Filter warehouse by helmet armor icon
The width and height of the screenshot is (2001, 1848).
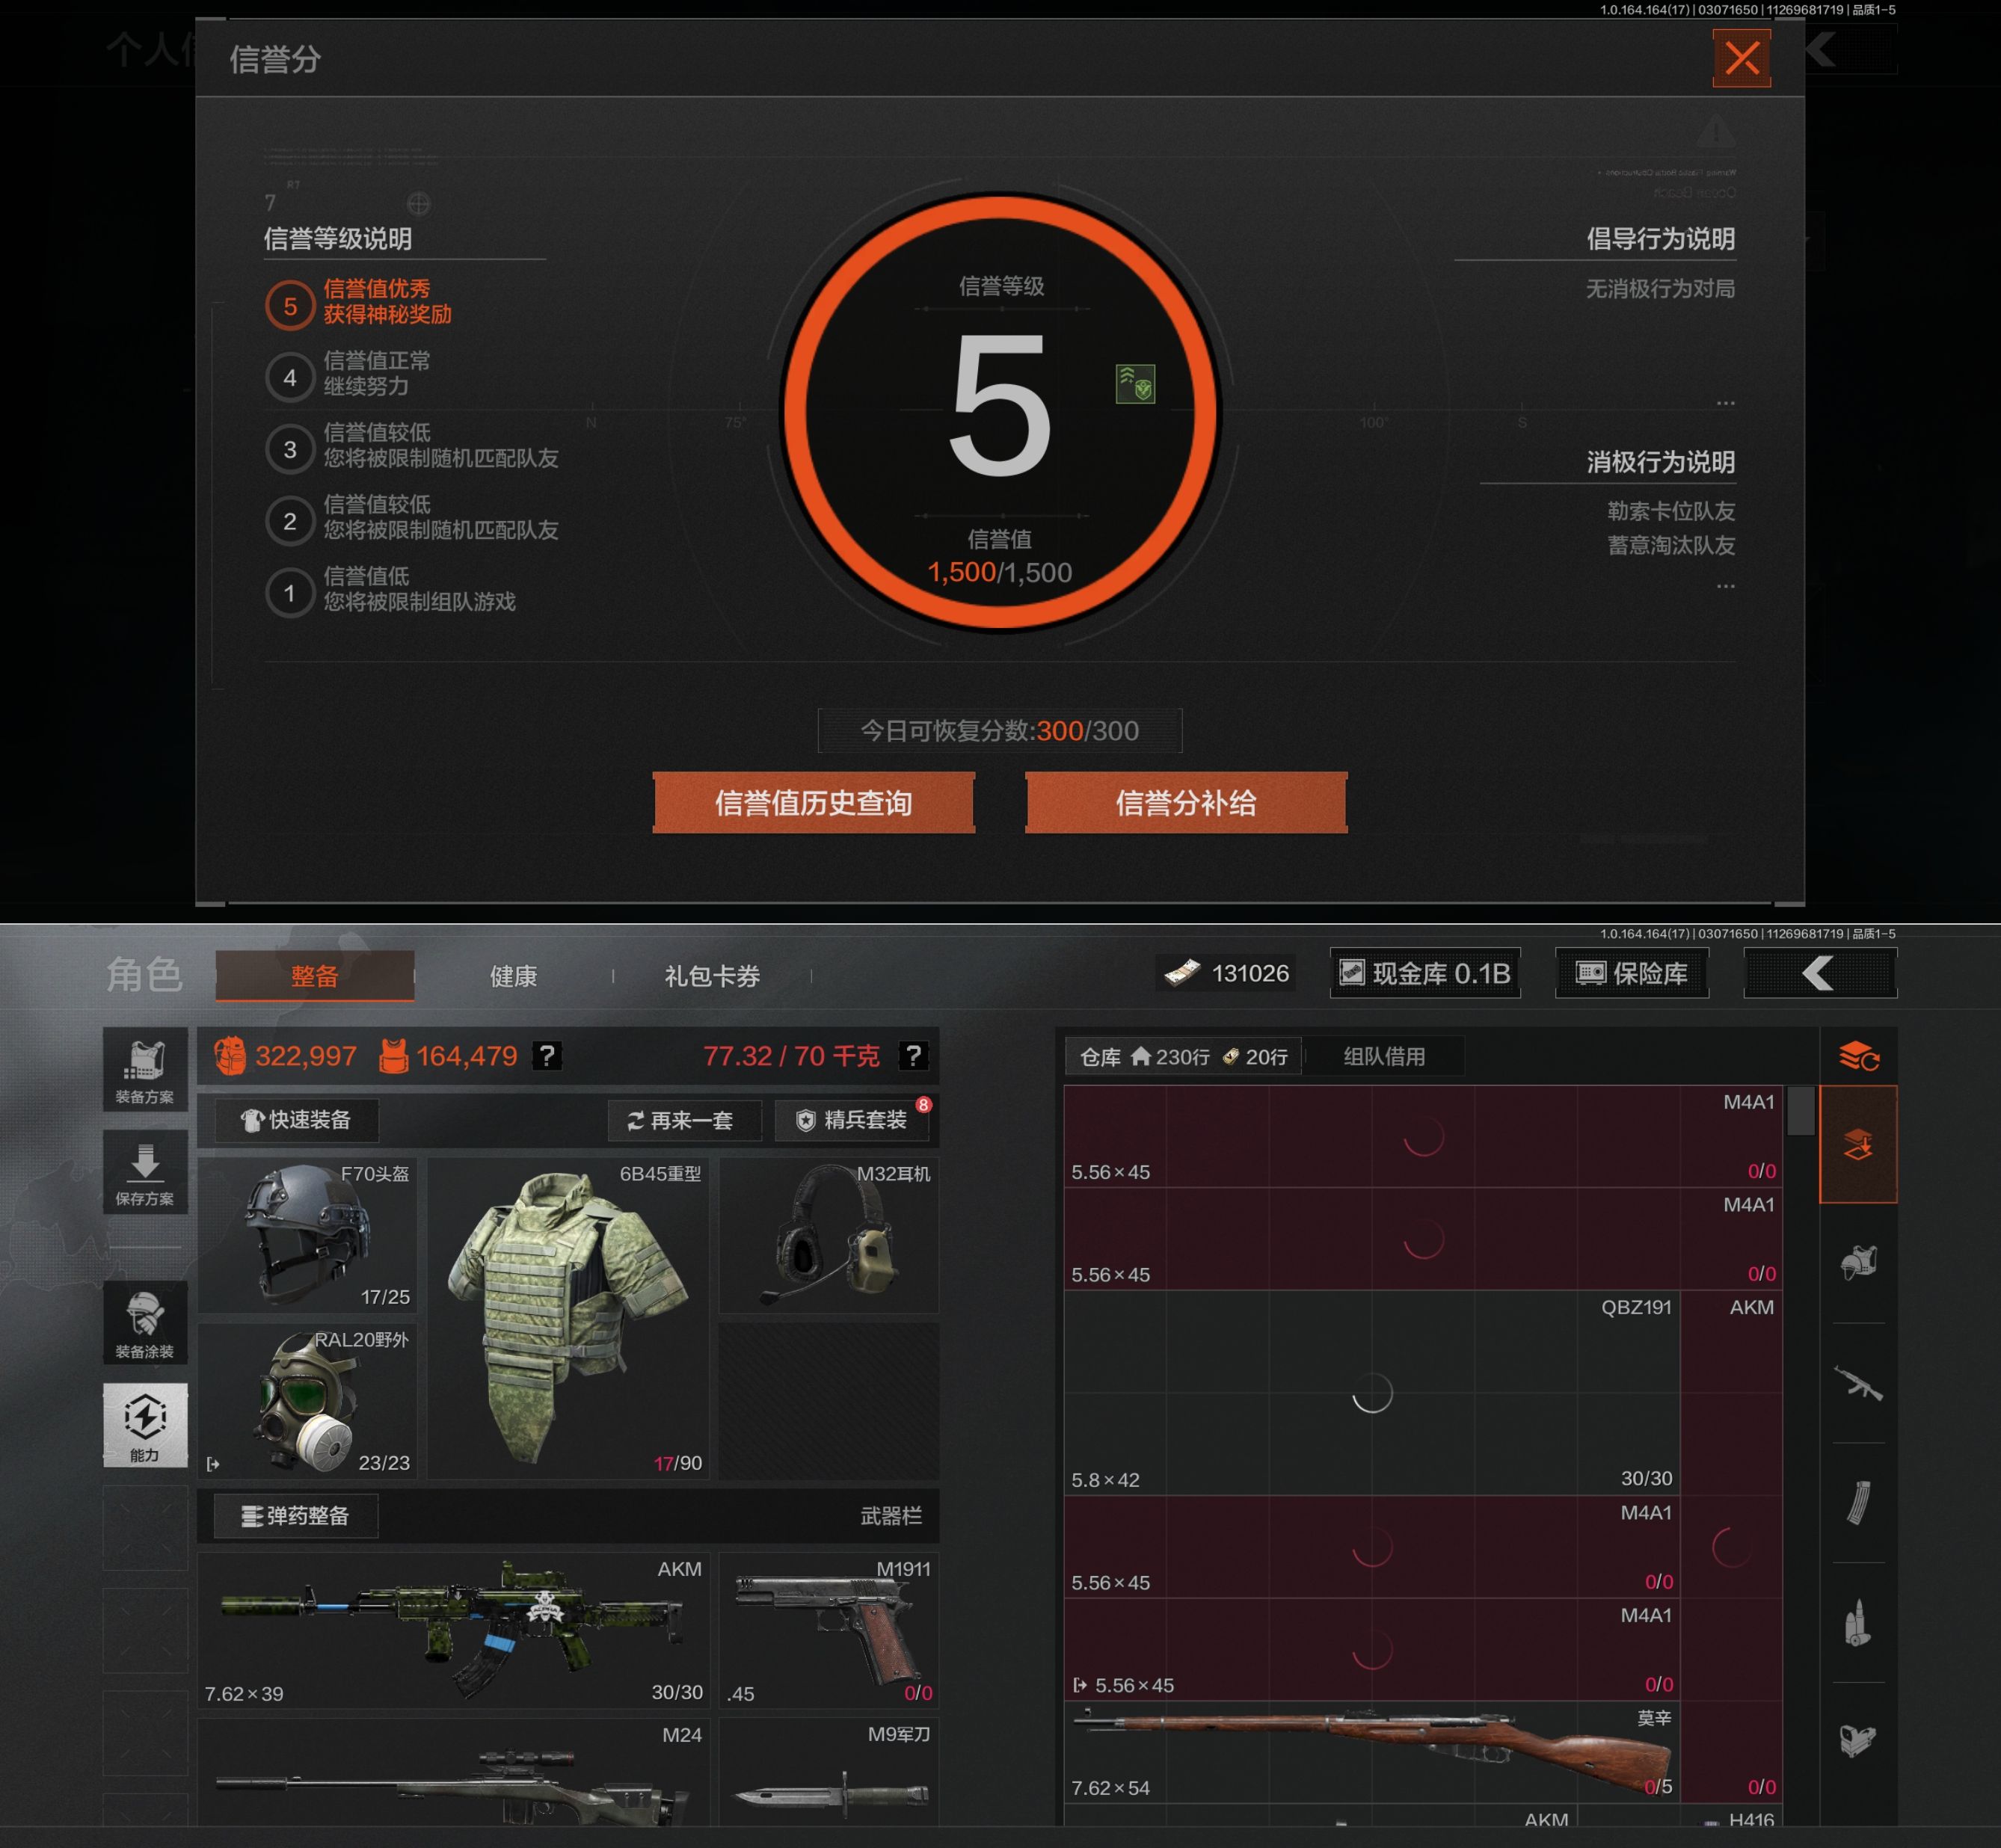(1858, 1262)
